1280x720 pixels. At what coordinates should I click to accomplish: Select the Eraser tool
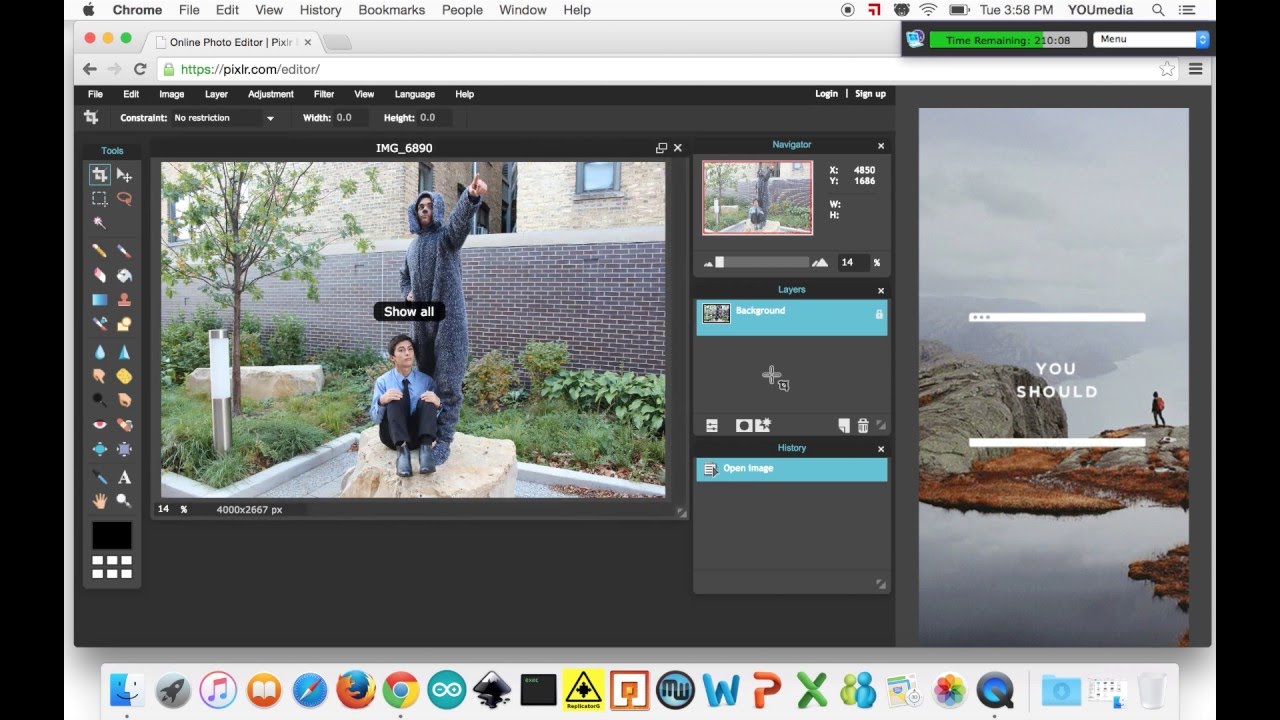99,275
